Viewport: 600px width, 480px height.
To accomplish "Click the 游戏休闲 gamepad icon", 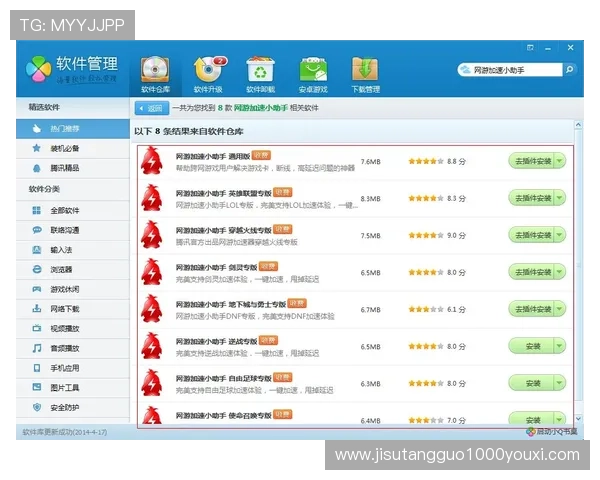I will [x=37, y=289].
